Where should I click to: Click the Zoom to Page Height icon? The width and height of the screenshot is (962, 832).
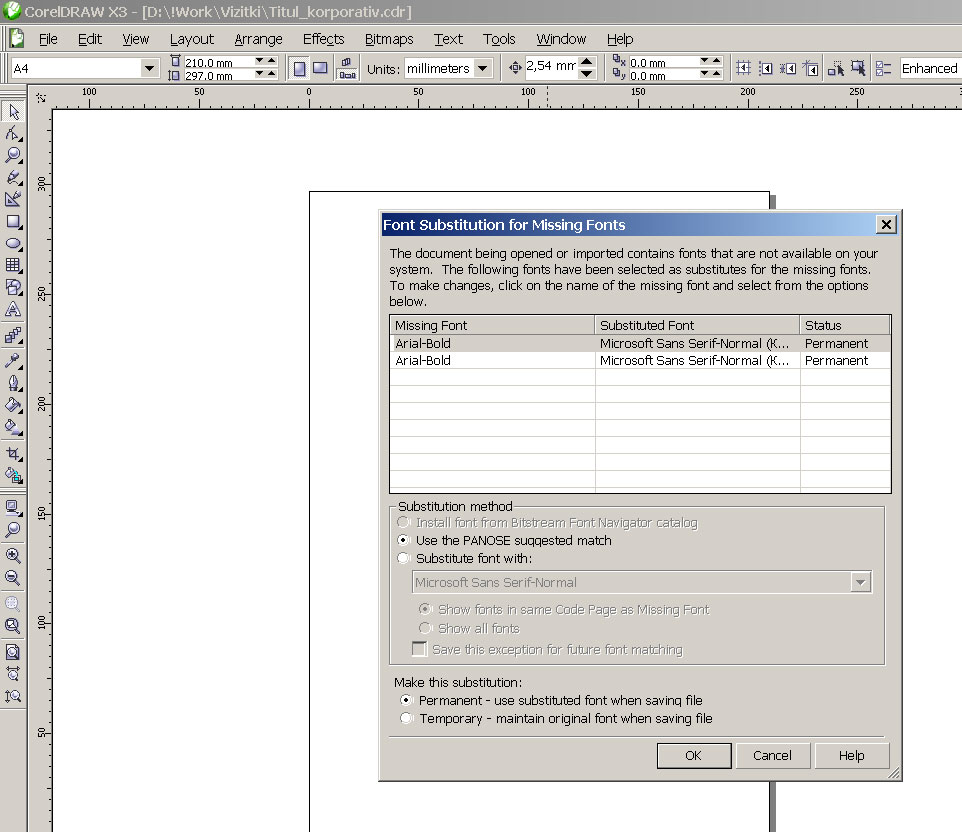click(13, 696)
